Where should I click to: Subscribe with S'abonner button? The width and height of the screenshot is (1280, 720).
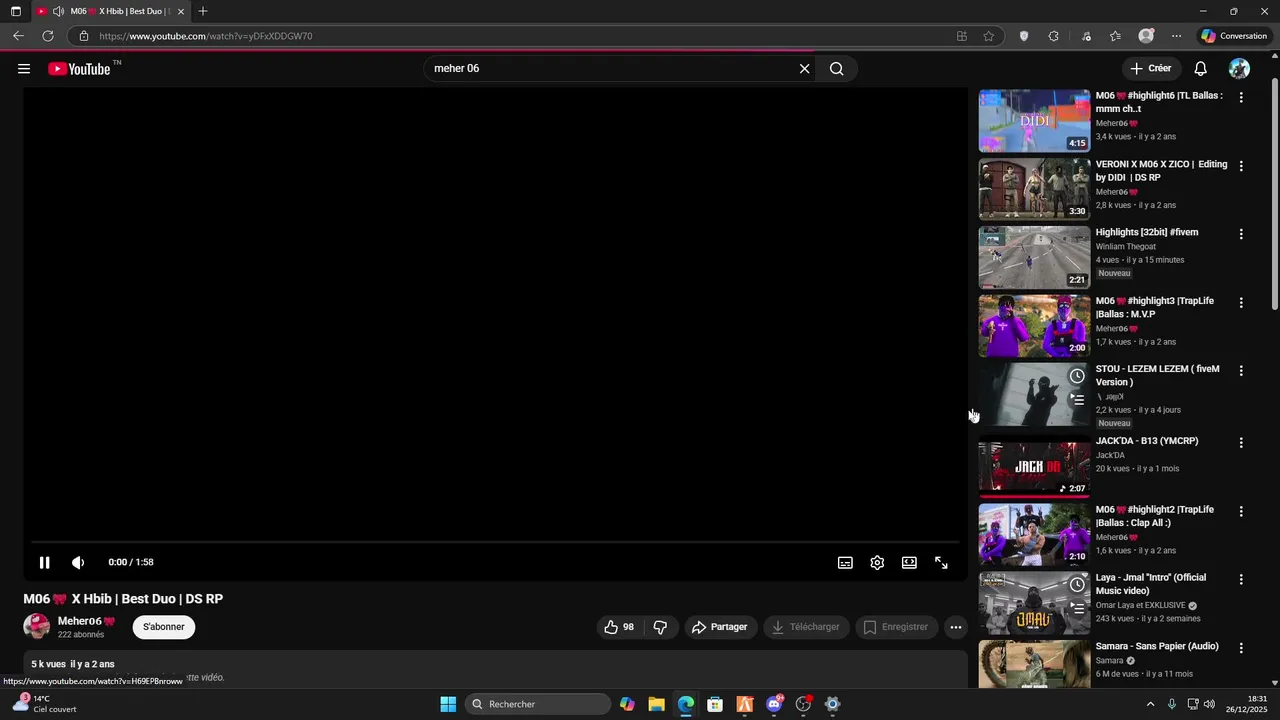pyautogui.click(x=164, y=627)
